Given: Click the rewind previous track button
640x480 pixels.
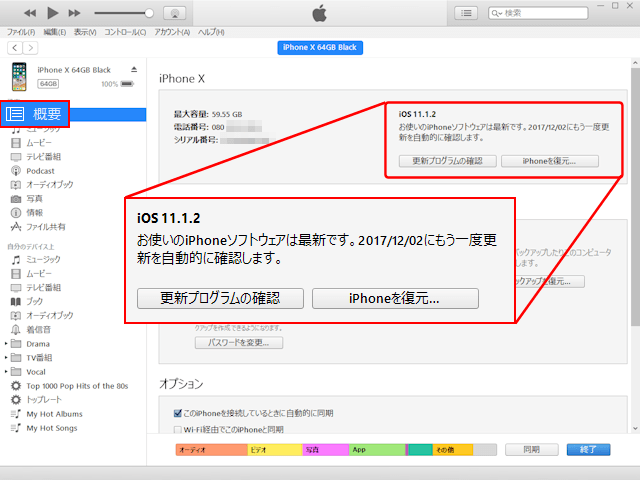Looking at the screenshot, I should (x=30, y=13).
